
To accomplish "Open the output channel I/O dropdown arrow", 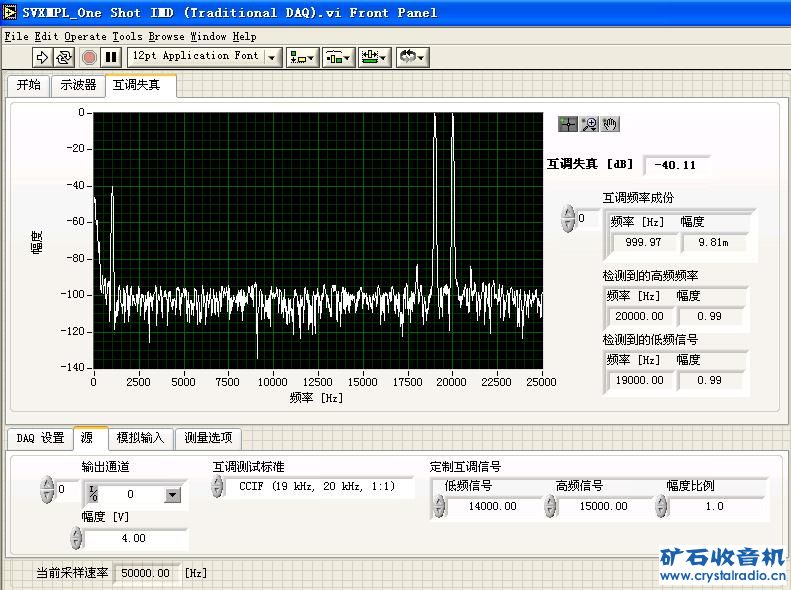I will pos(172,494).
